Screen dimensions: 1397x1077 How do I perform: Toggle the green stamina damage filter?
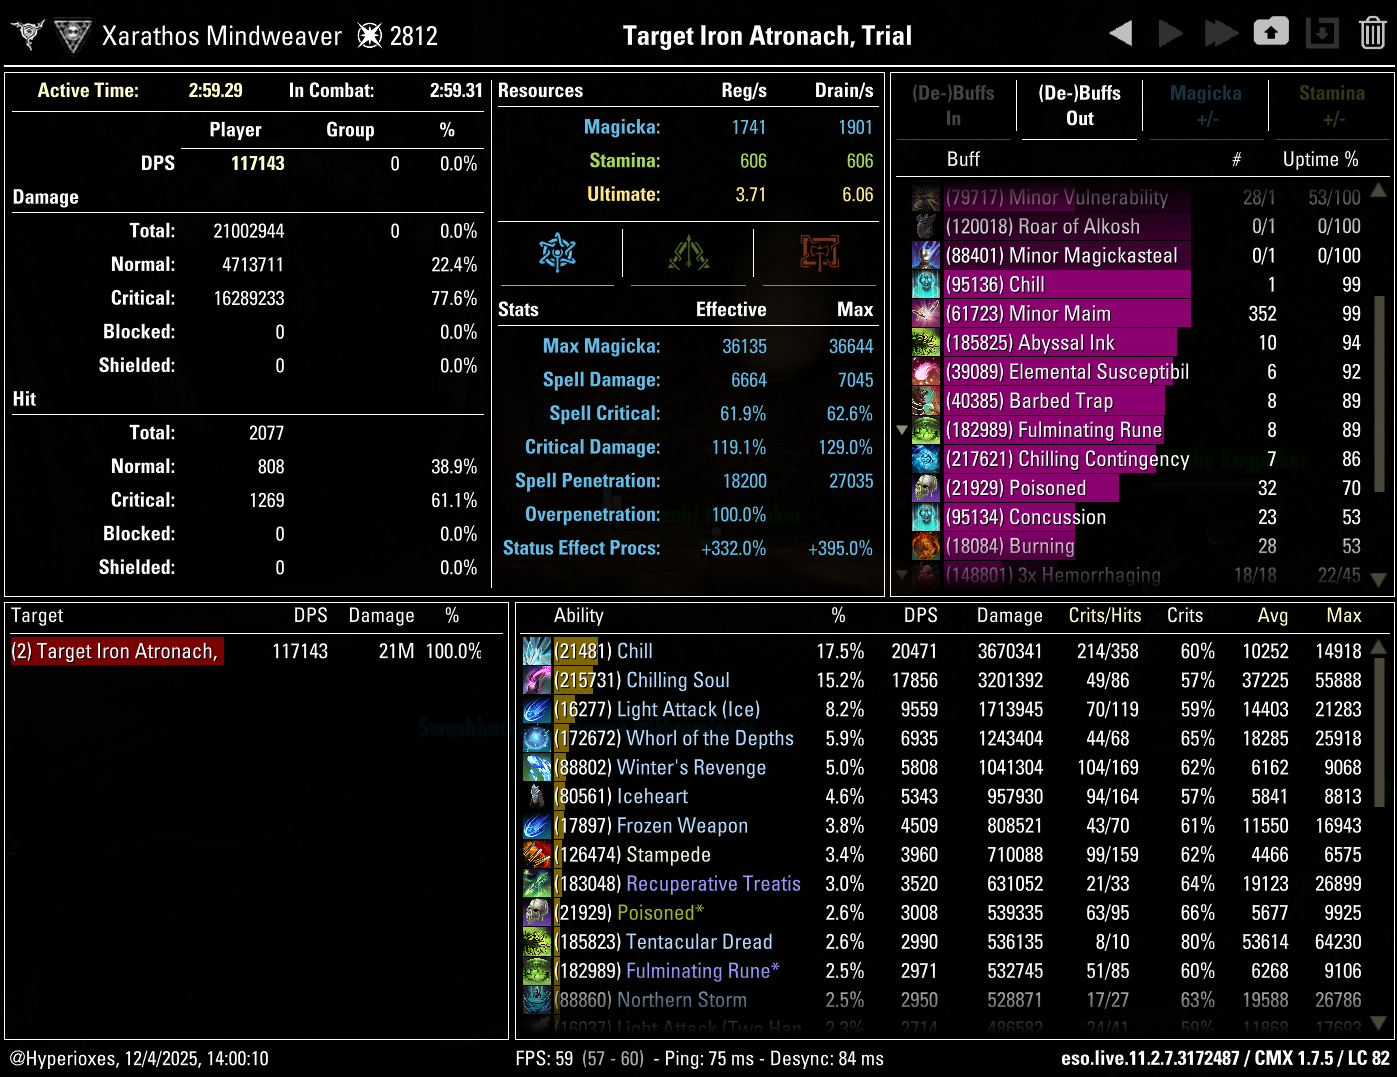[x=687, y=254]
